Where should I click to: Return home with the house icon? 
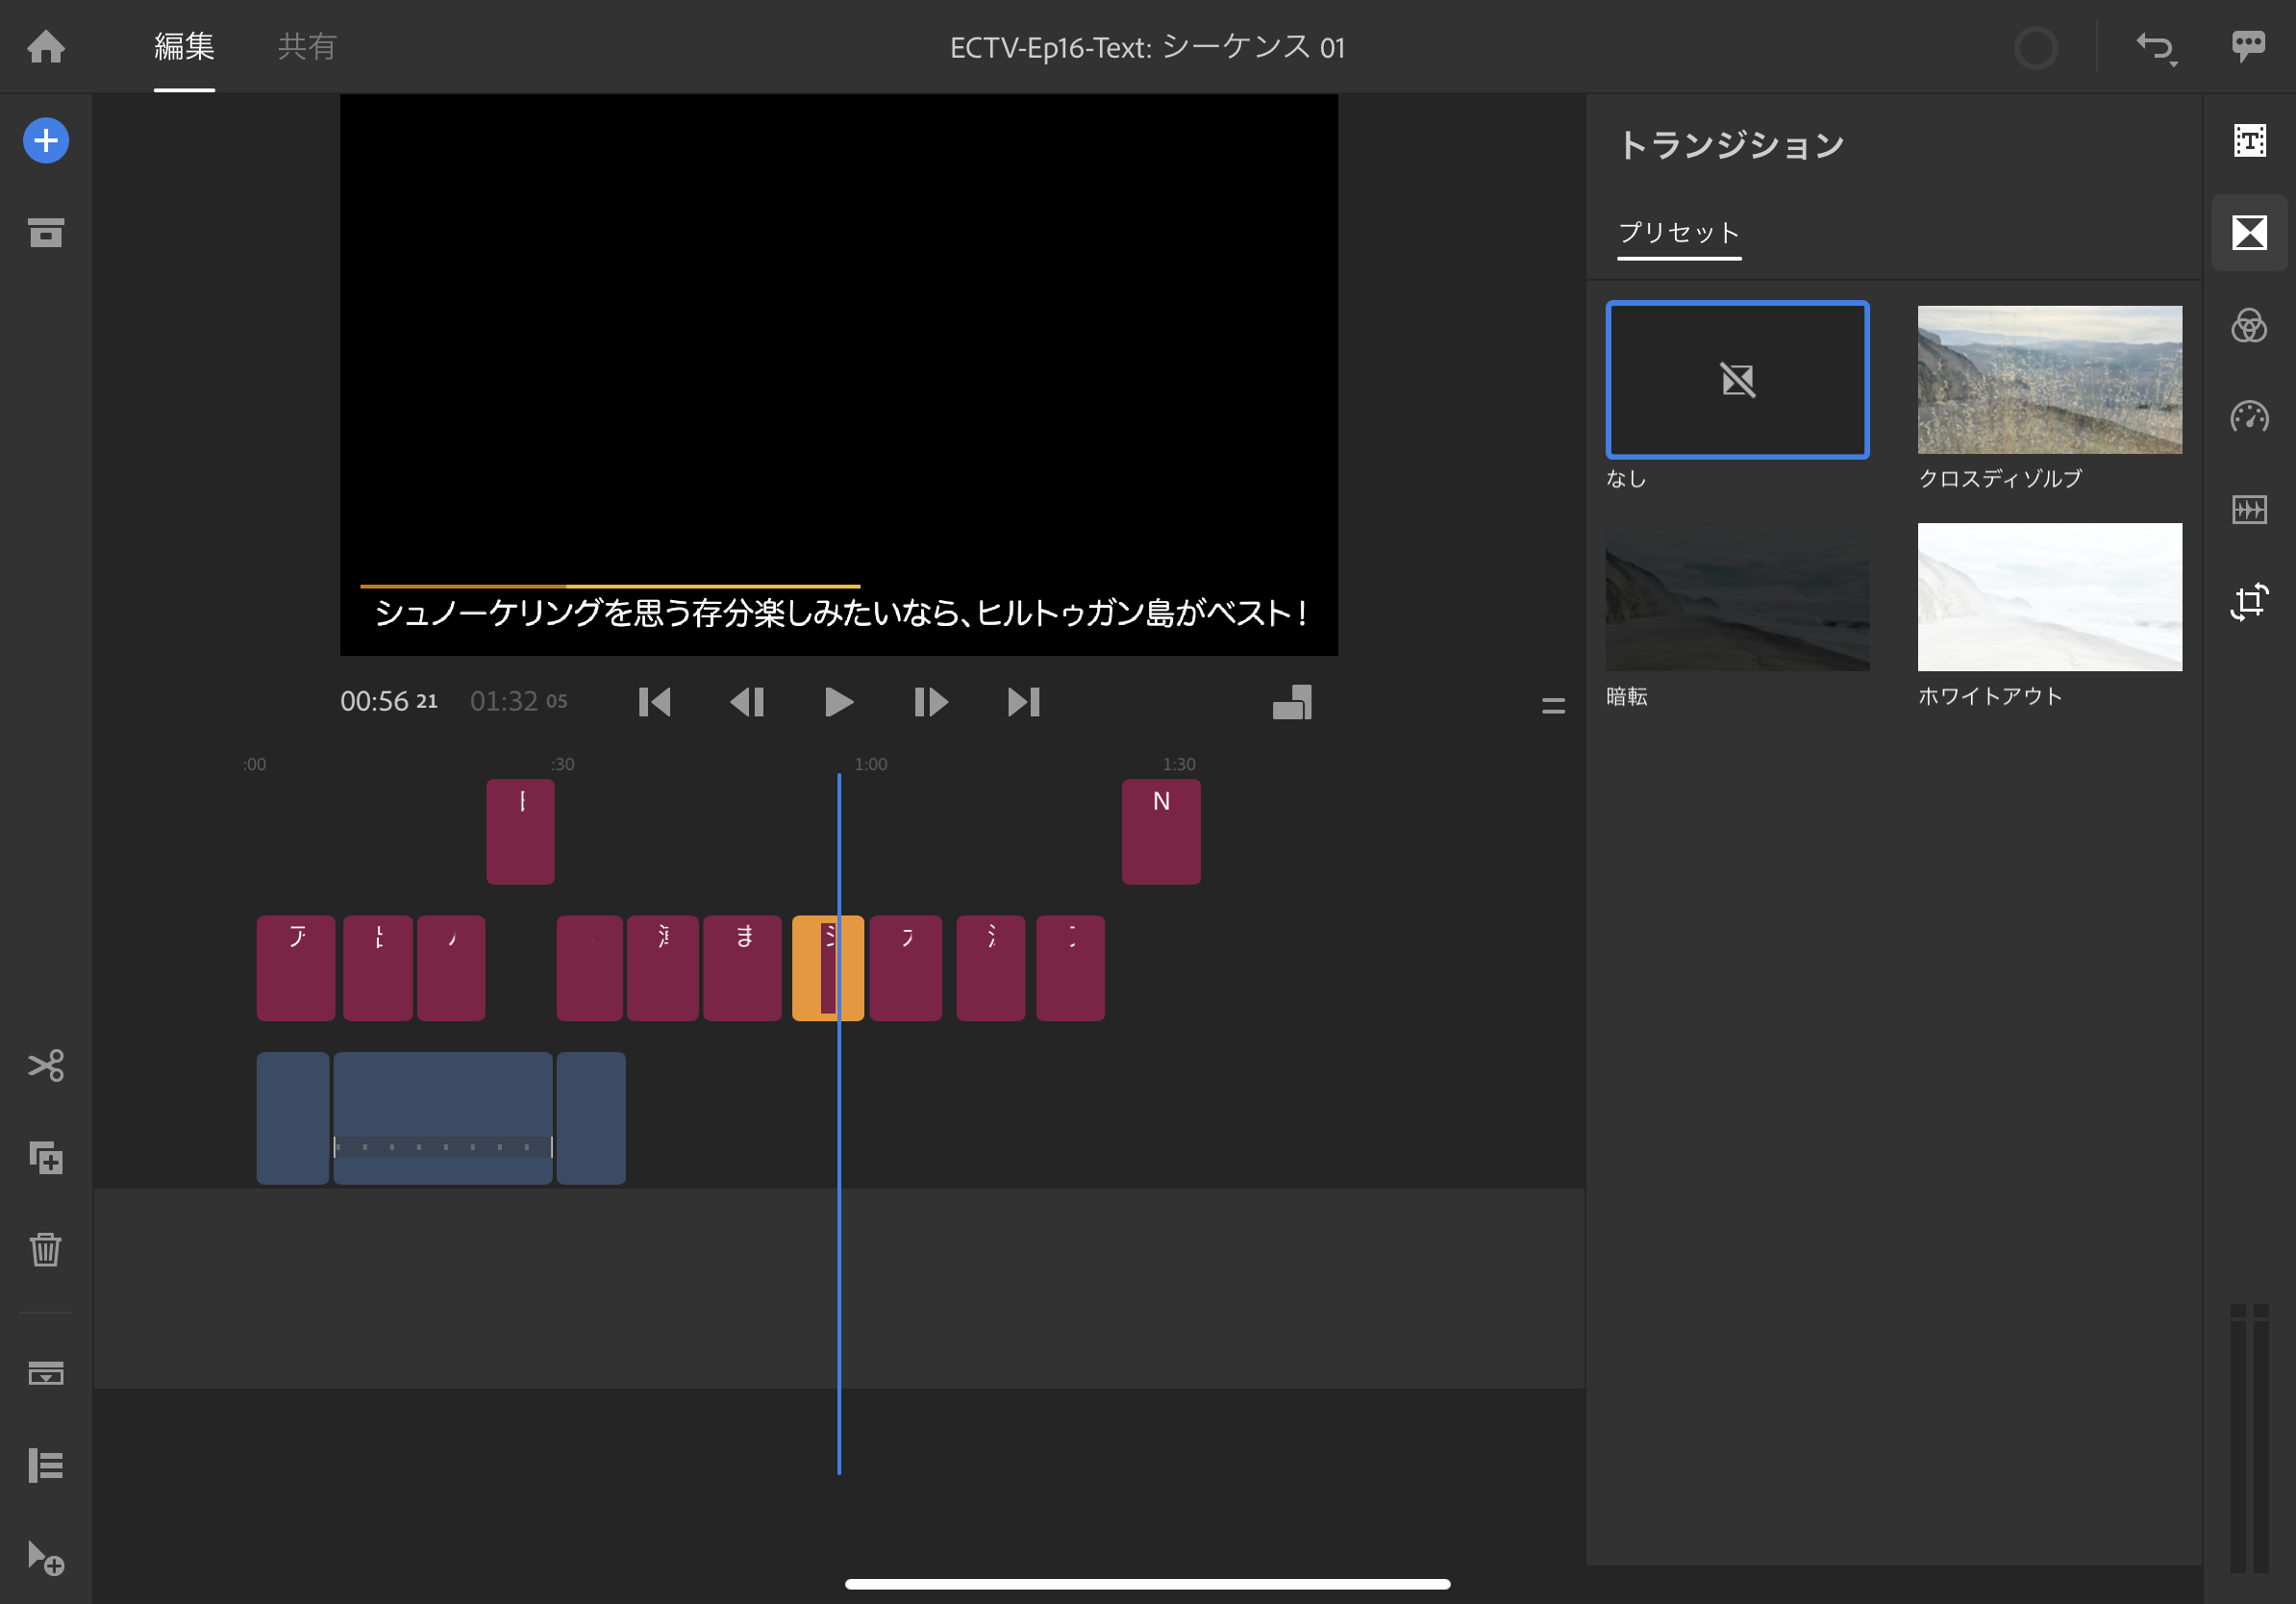(45, 47)
